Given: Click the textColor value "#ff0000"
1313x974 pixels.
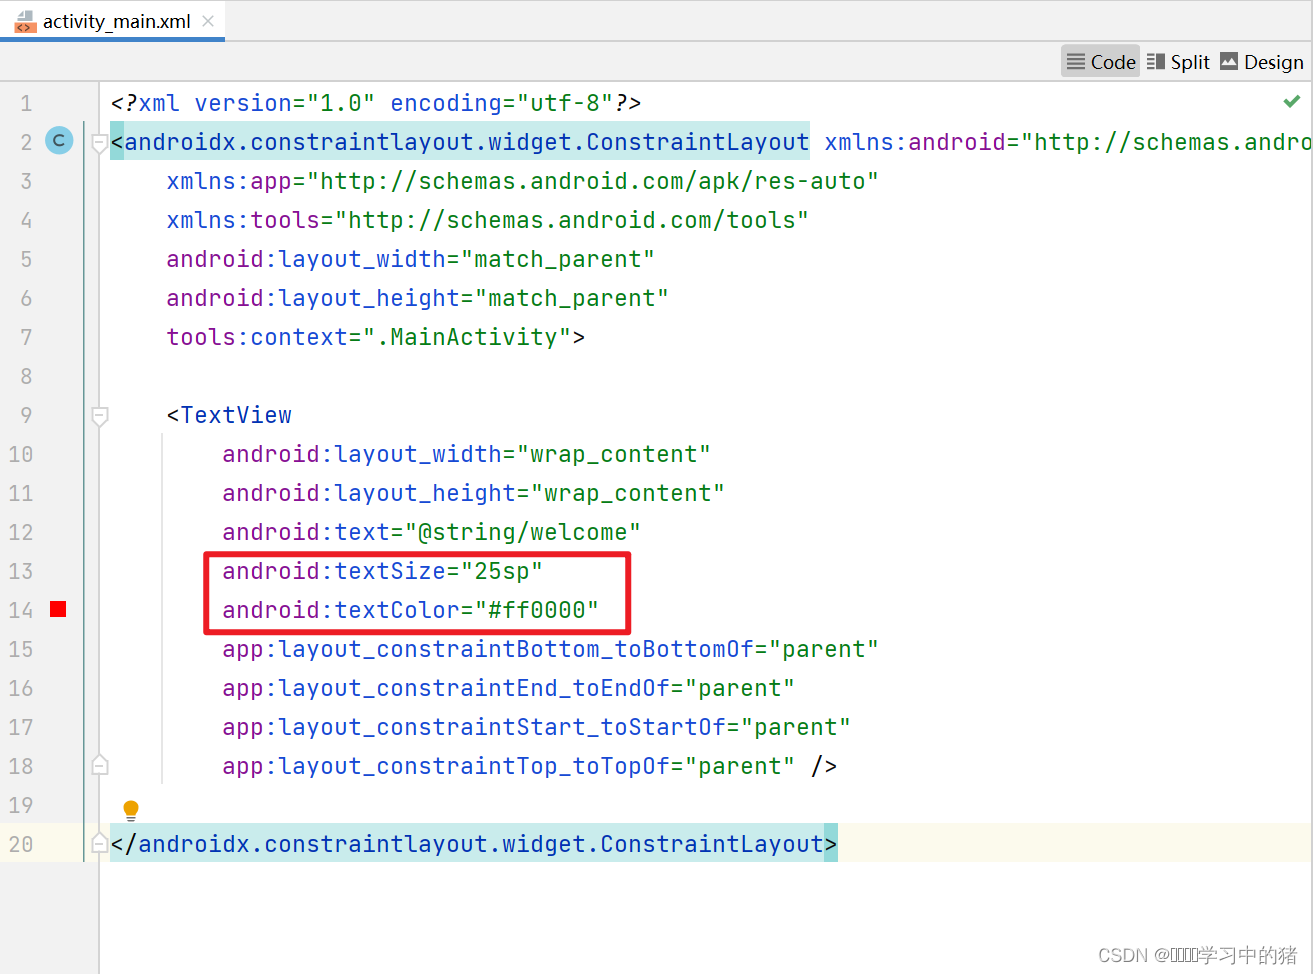Looking at the screenshot, I should (x=538, y=610).
